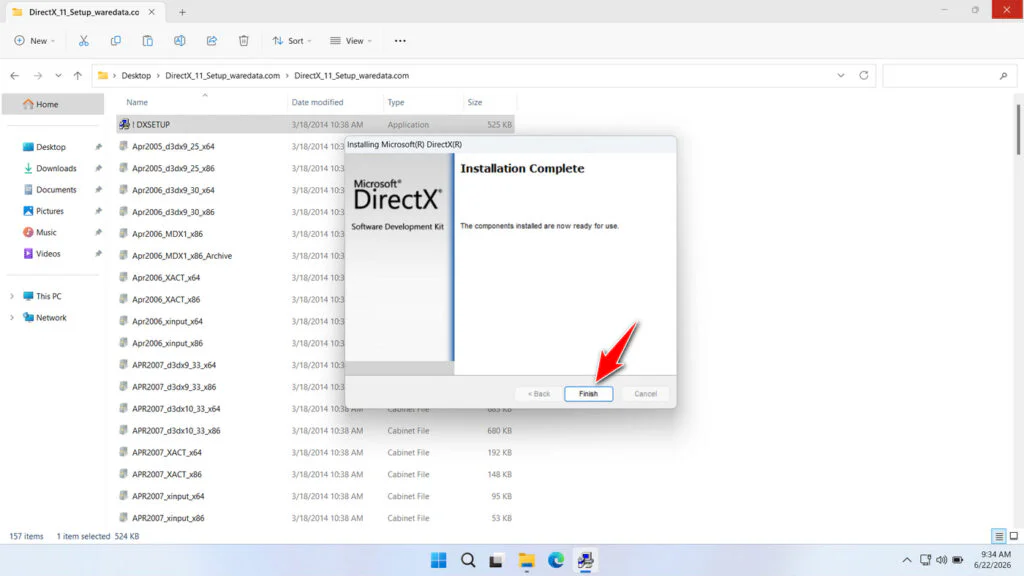The height and width of the screenshot is (576, 1024).
Task: Refresh the folder view
Action: coord(863,76)
